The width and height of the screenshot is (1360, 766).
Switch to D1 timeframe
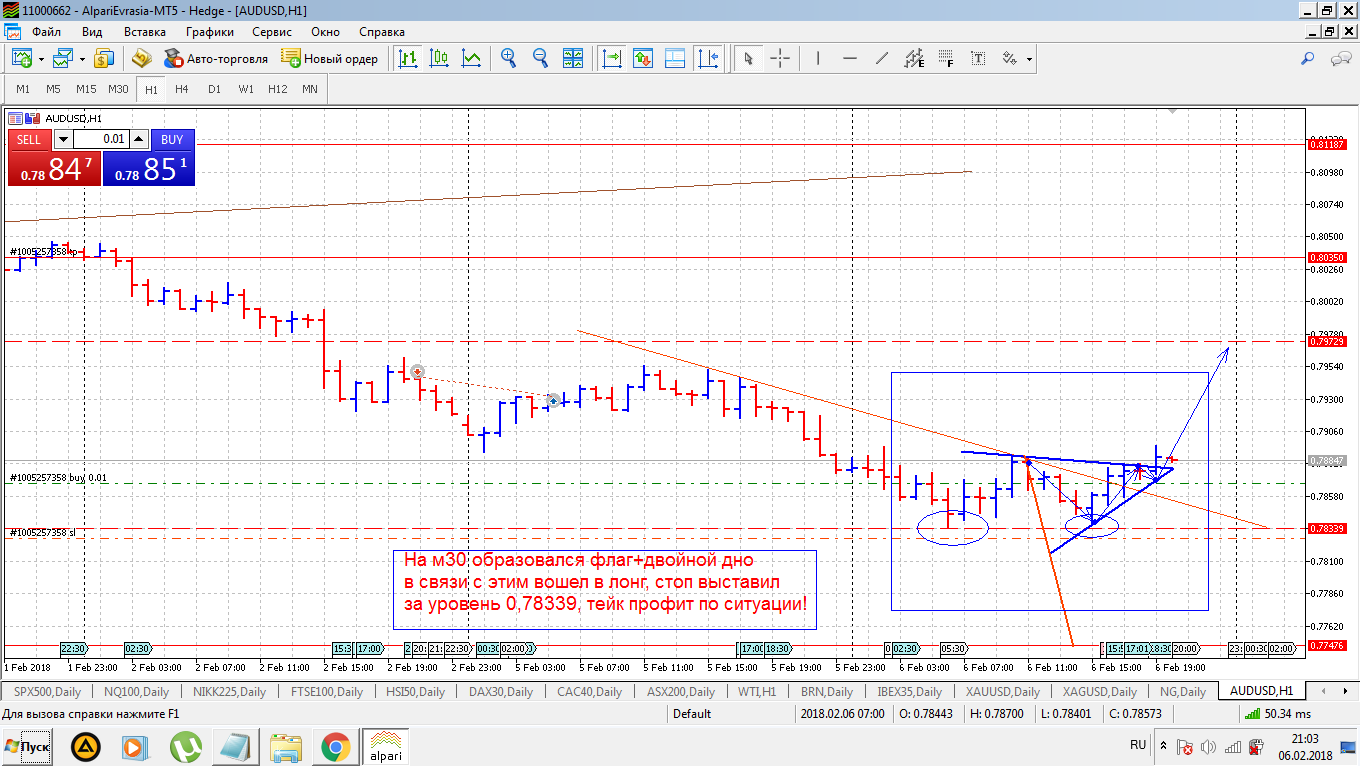214,89
